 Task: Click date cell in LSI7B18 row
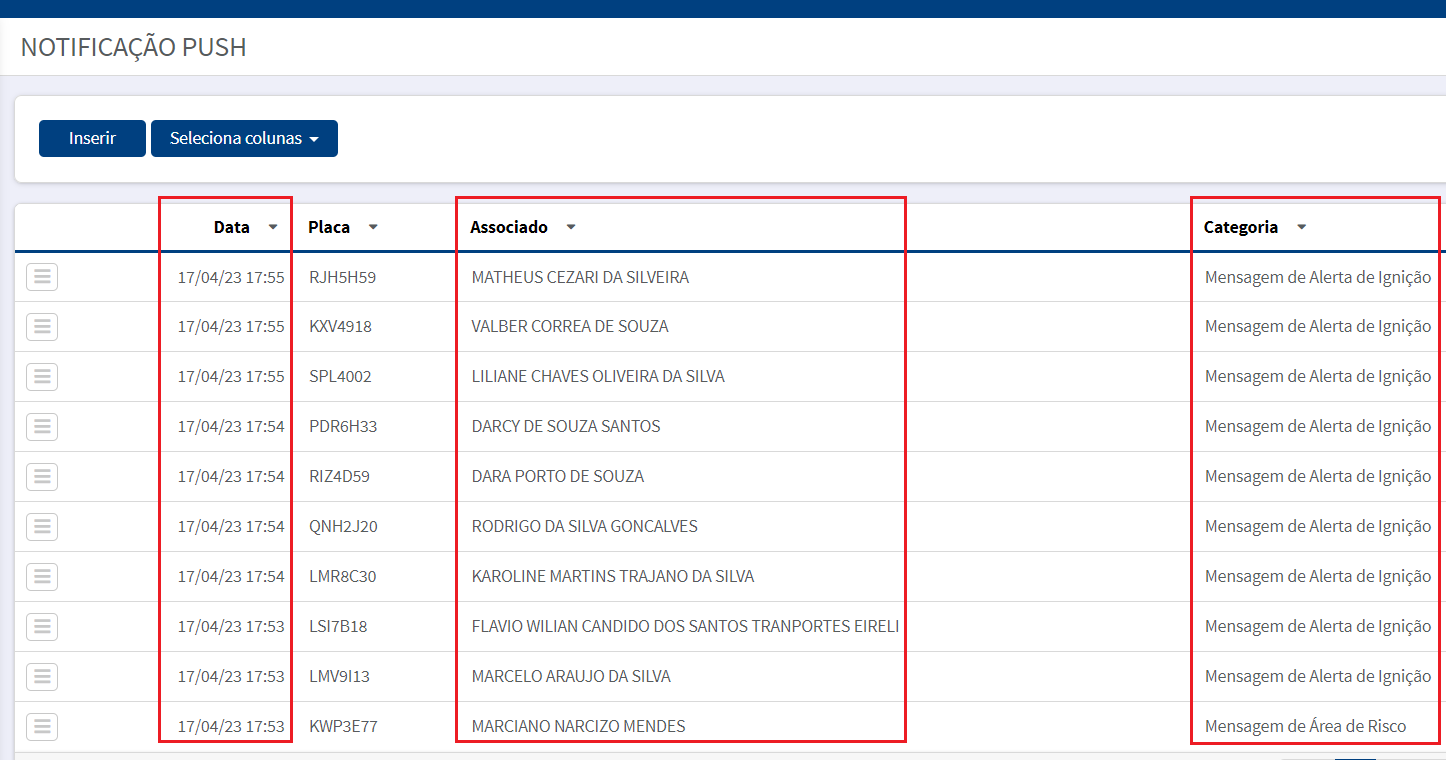(231, 627)
